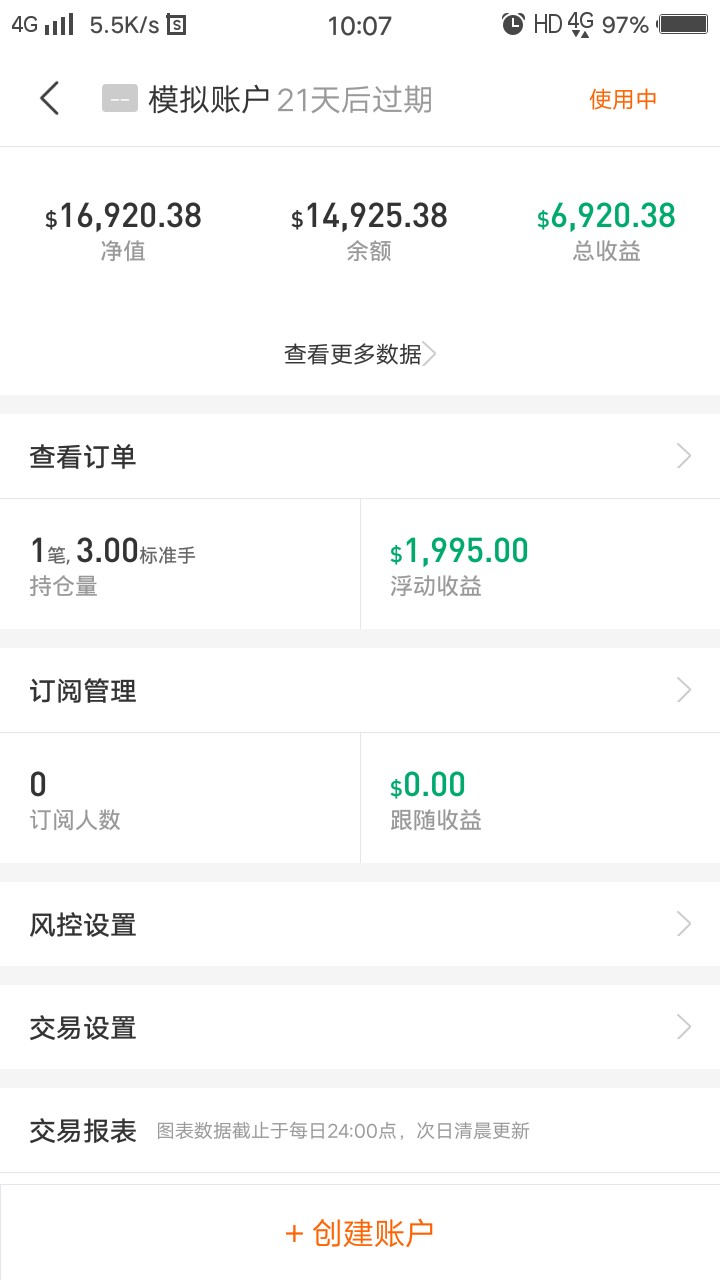Tap the $1,995.00 浮动收益 value
The height and width of the screenshot is (1280, 720).
tap(459, 551)
